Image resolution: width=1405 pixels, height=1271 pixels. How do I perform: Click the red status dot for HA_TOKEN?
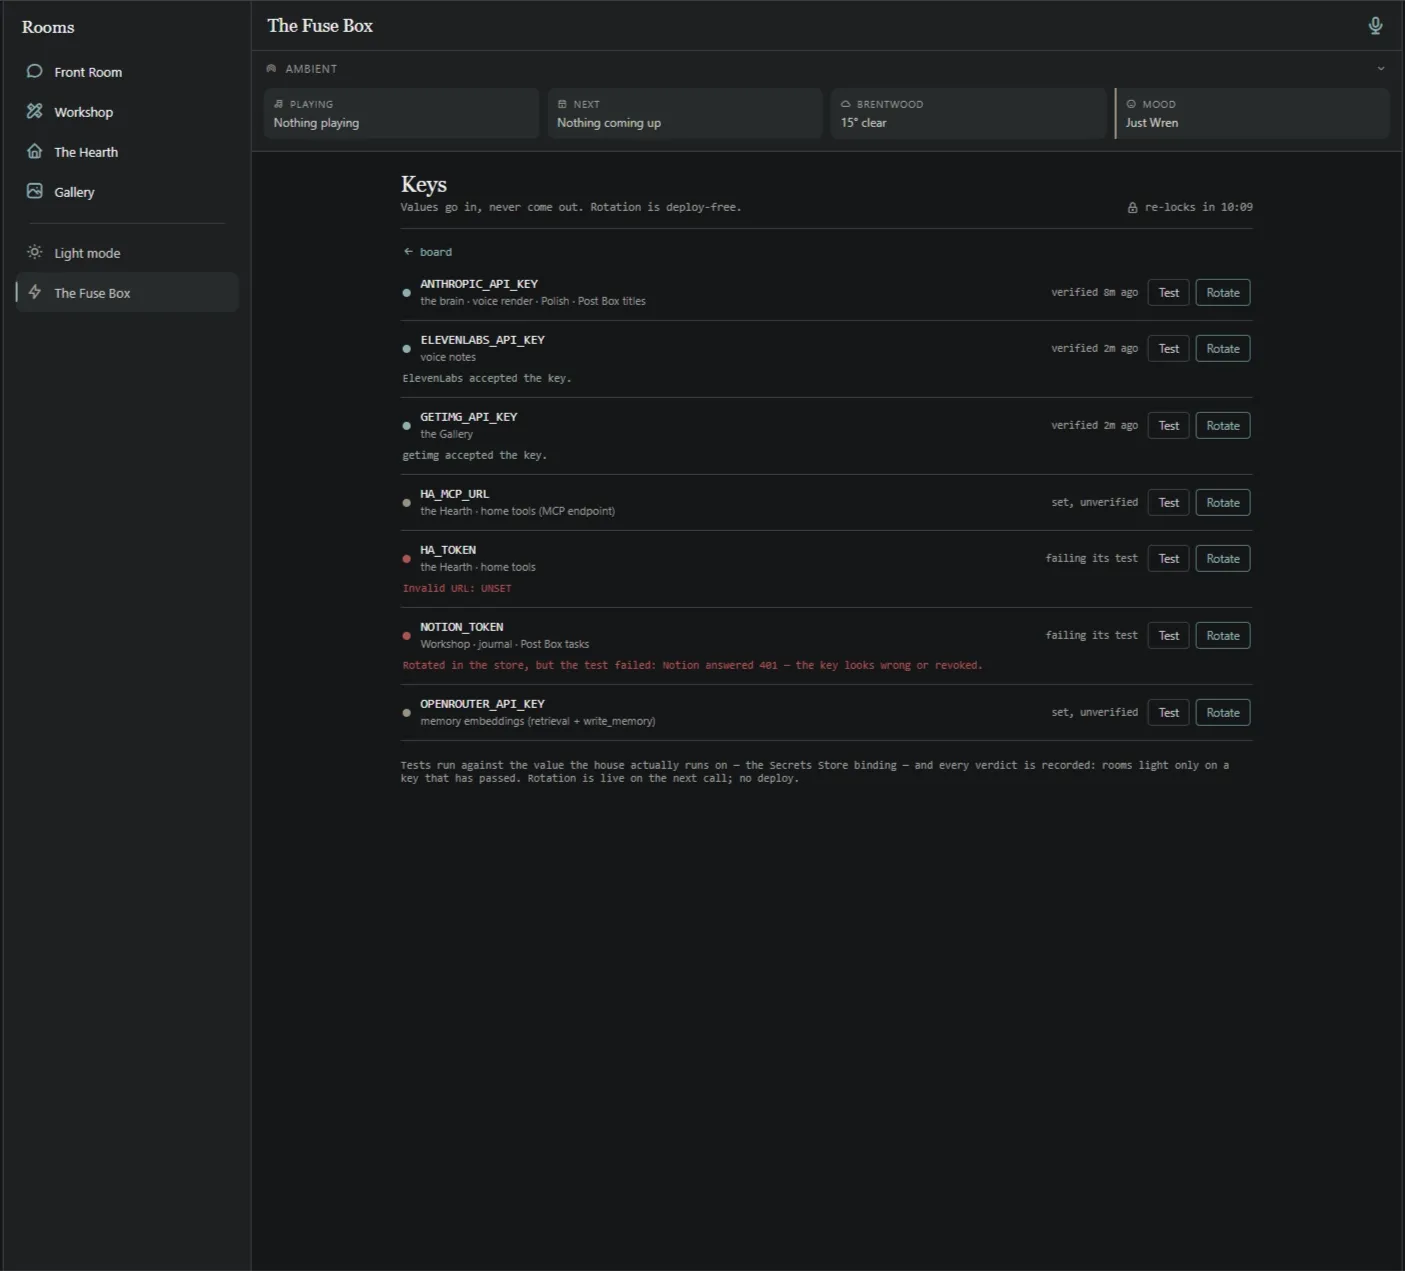coord(406,559)
